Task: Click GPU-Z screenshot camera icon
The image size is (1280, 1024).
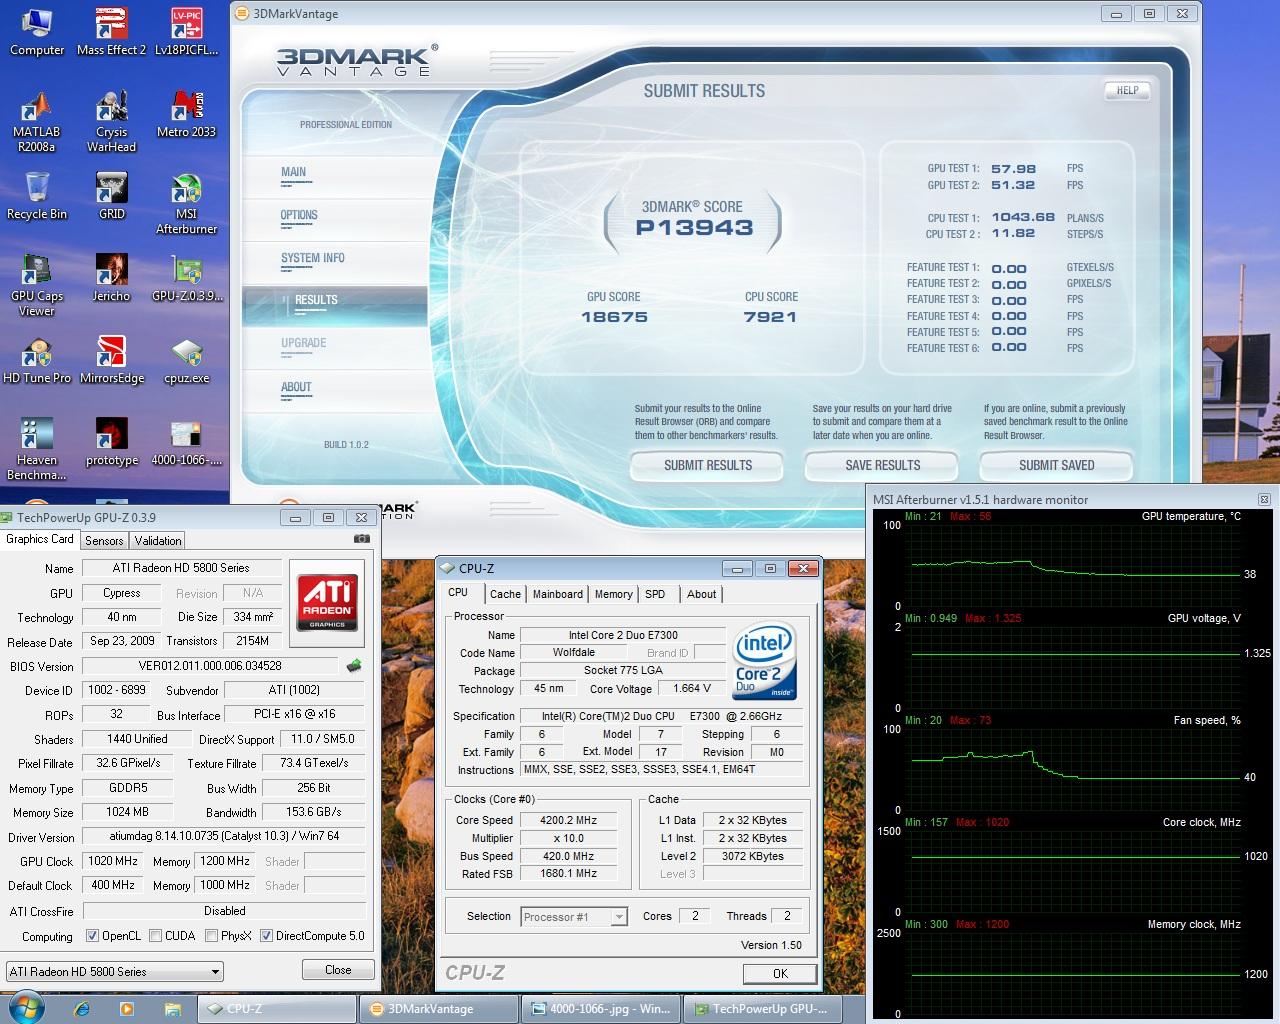Action: pos(362,539)
